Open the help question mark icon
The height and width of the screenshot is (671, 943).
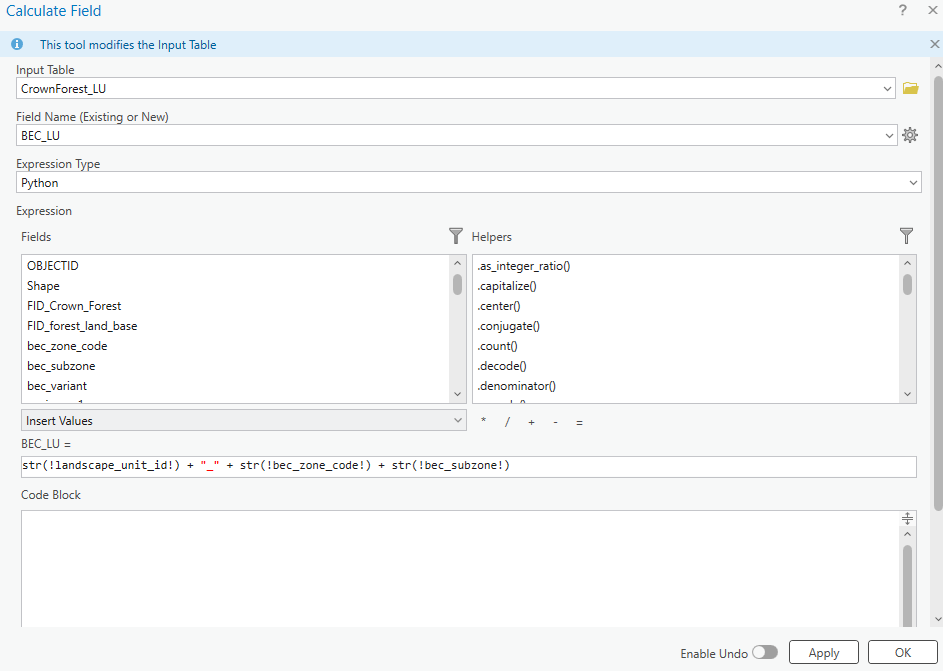903,11
